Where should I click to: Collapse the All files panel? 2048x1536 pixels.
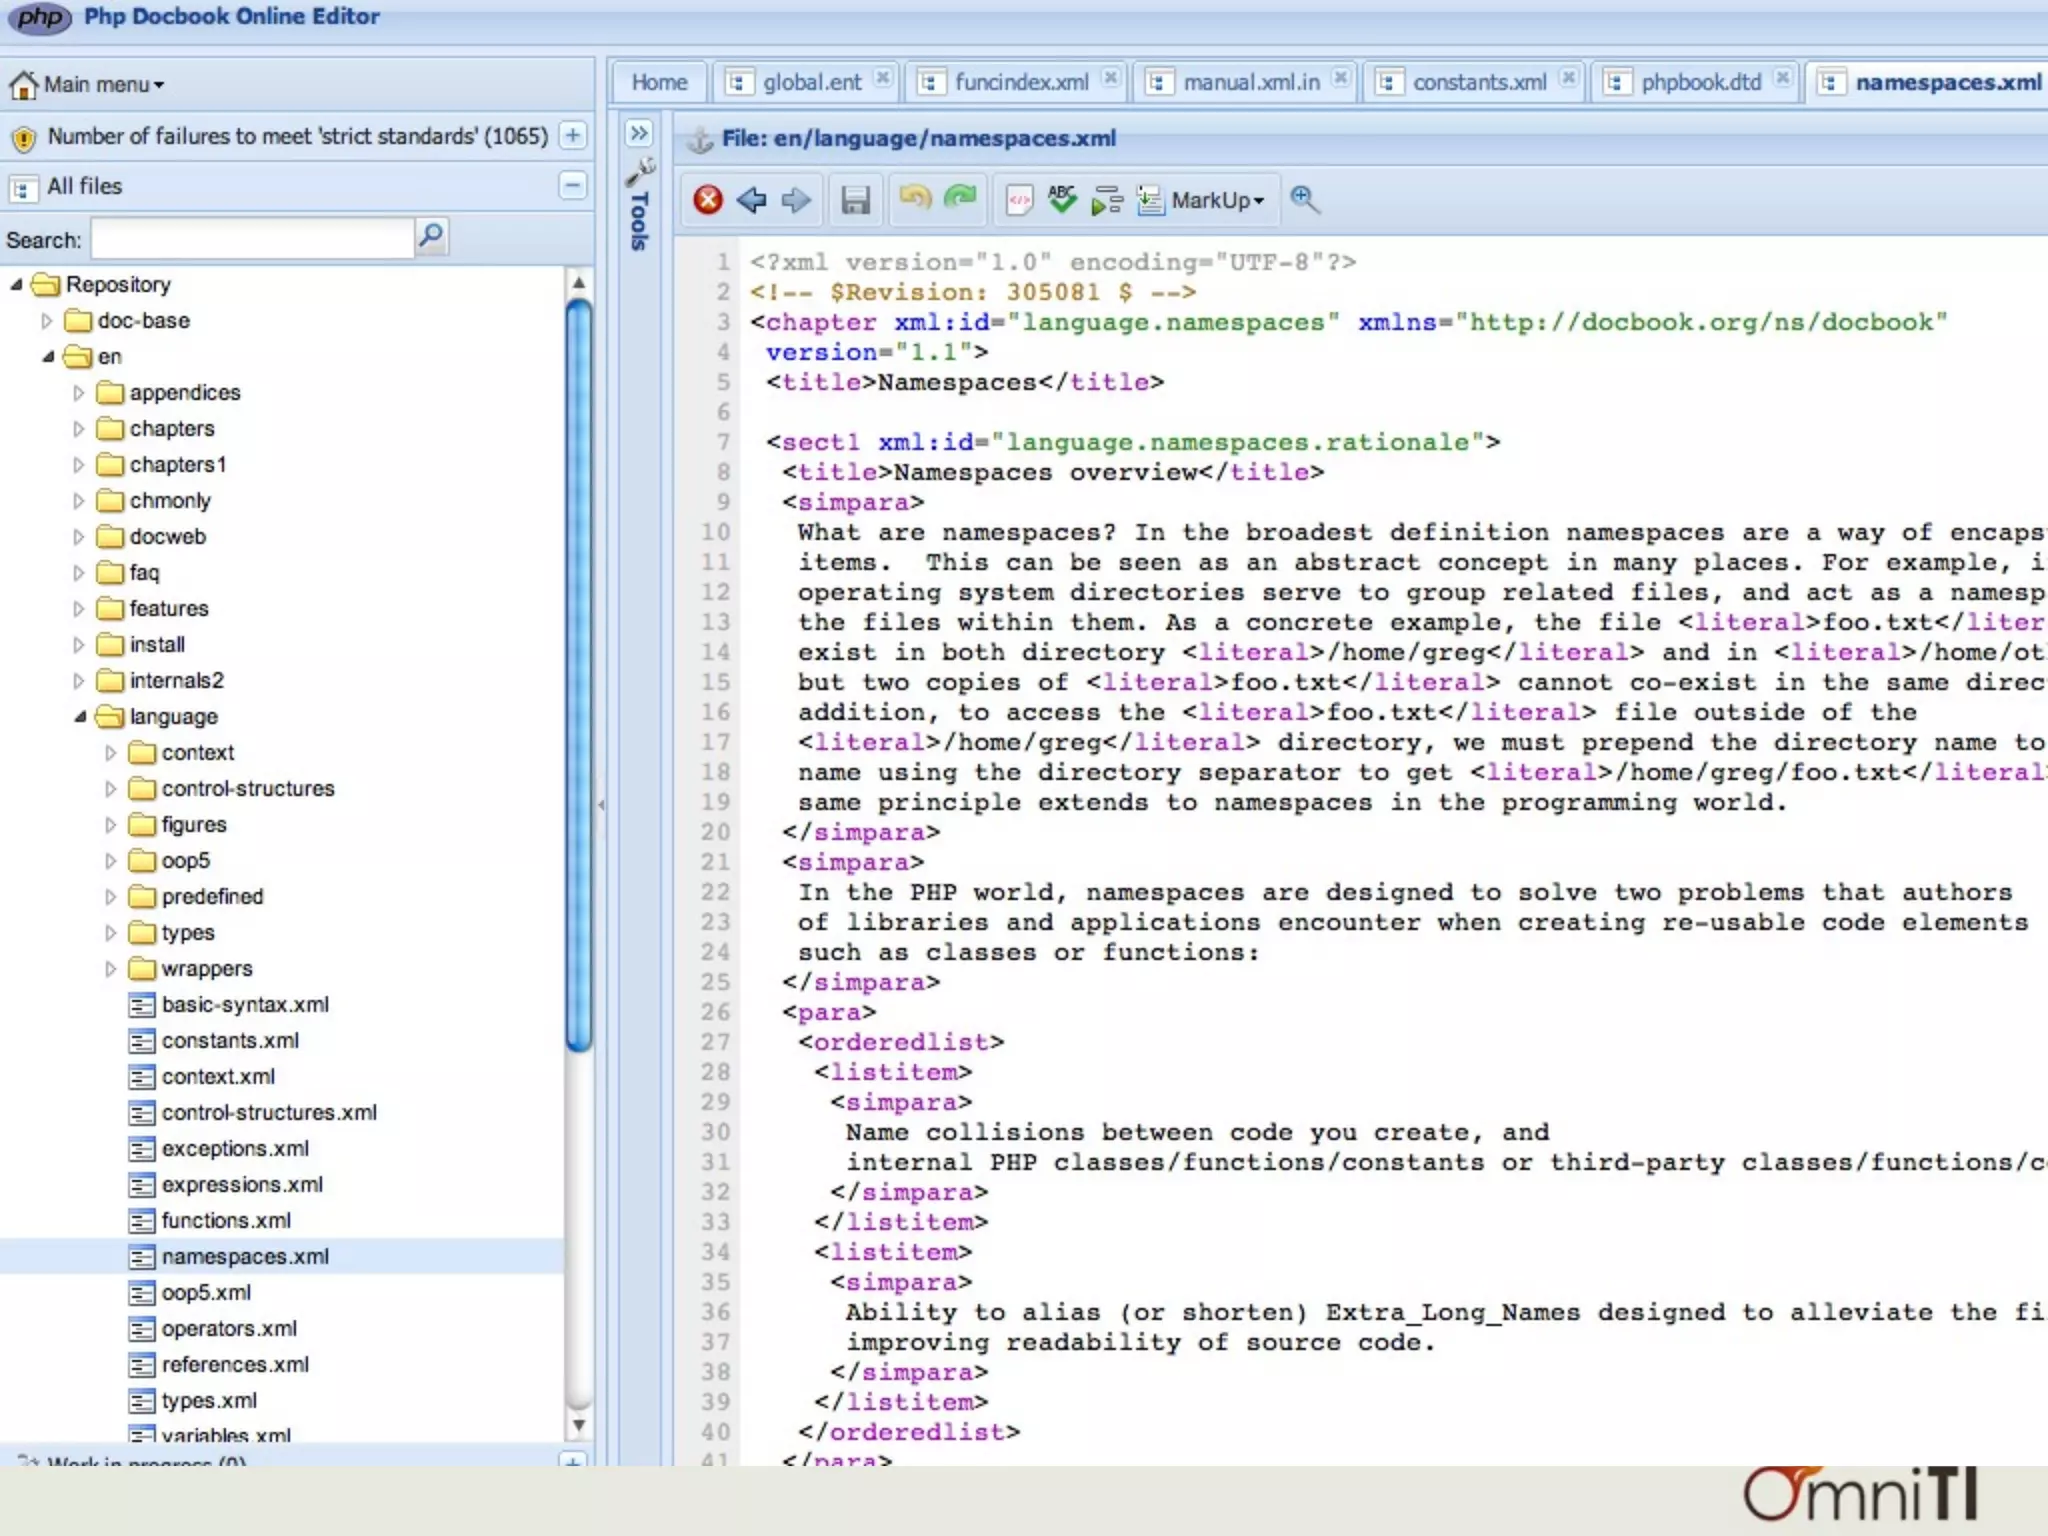pos(573,185)
